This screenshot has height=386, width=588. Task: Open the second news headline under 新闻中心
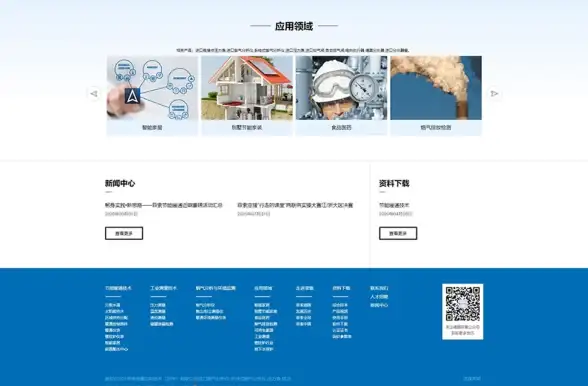click(295, 205)
